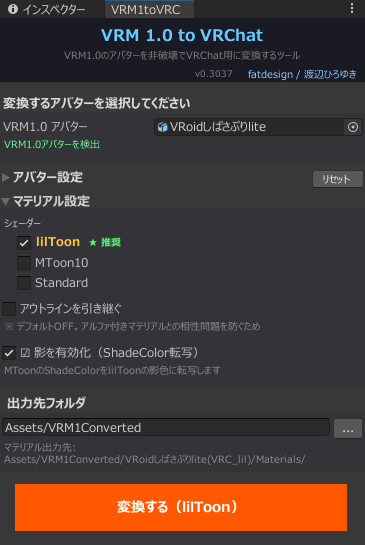Open the object picker for VRM1.0 avatar
The image size is (365, 545).
352,127
